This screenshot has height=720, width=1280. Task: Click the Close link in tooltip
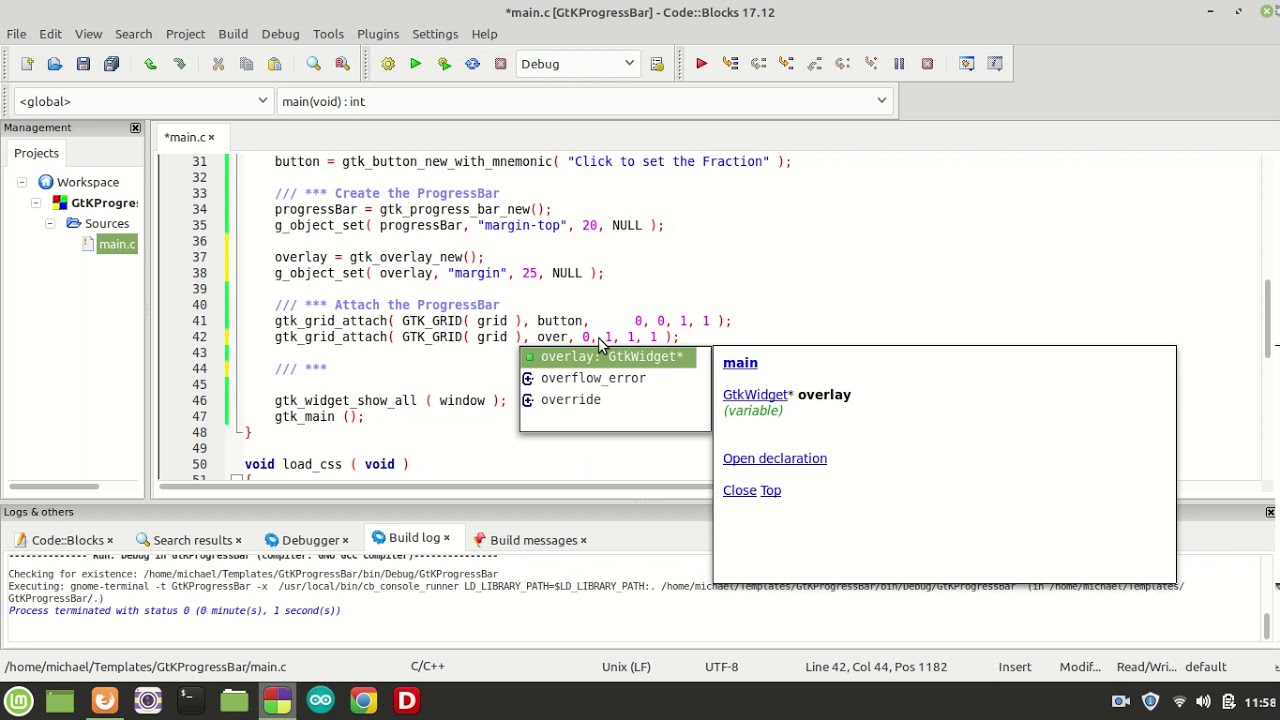point(739,491)
